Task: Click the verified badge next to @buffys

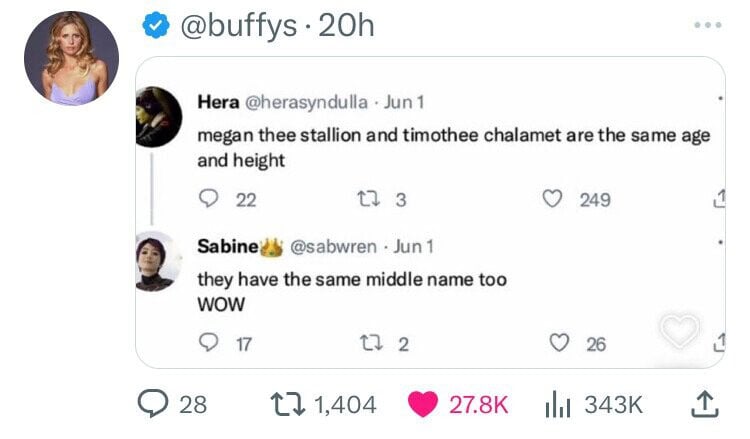Action: coord(156,25)
